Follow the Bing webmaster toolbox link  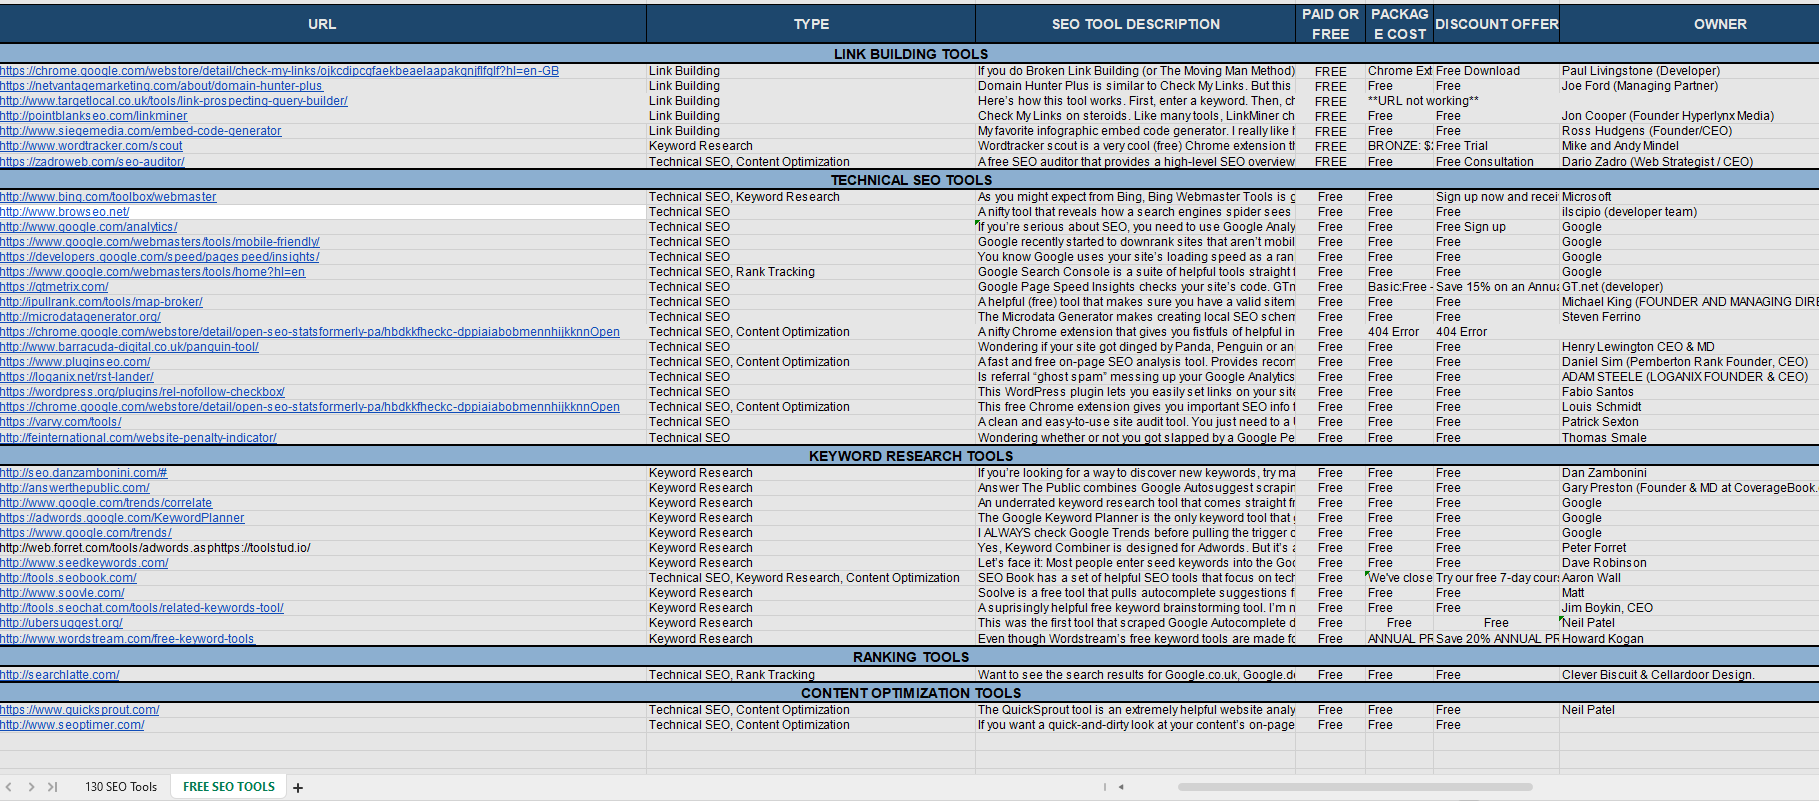(x=108, y=197)
